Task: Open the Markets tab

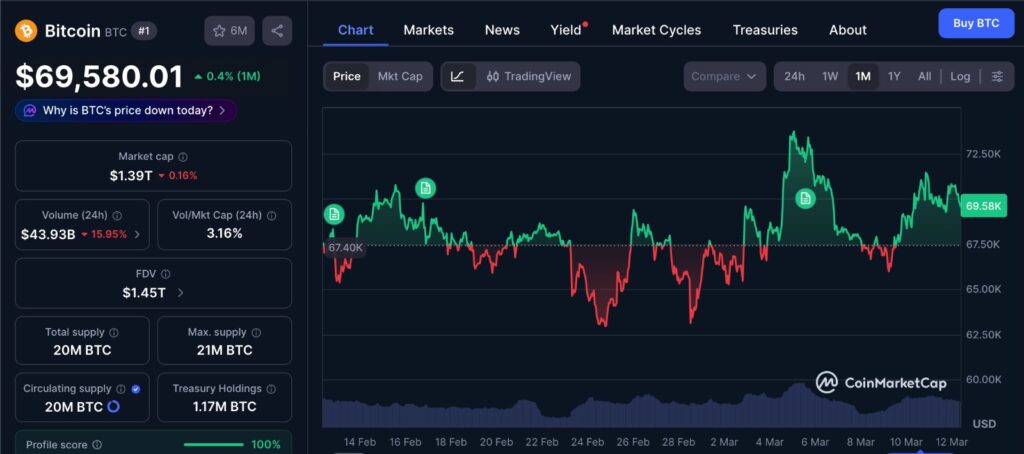Action: coord(428,30)
